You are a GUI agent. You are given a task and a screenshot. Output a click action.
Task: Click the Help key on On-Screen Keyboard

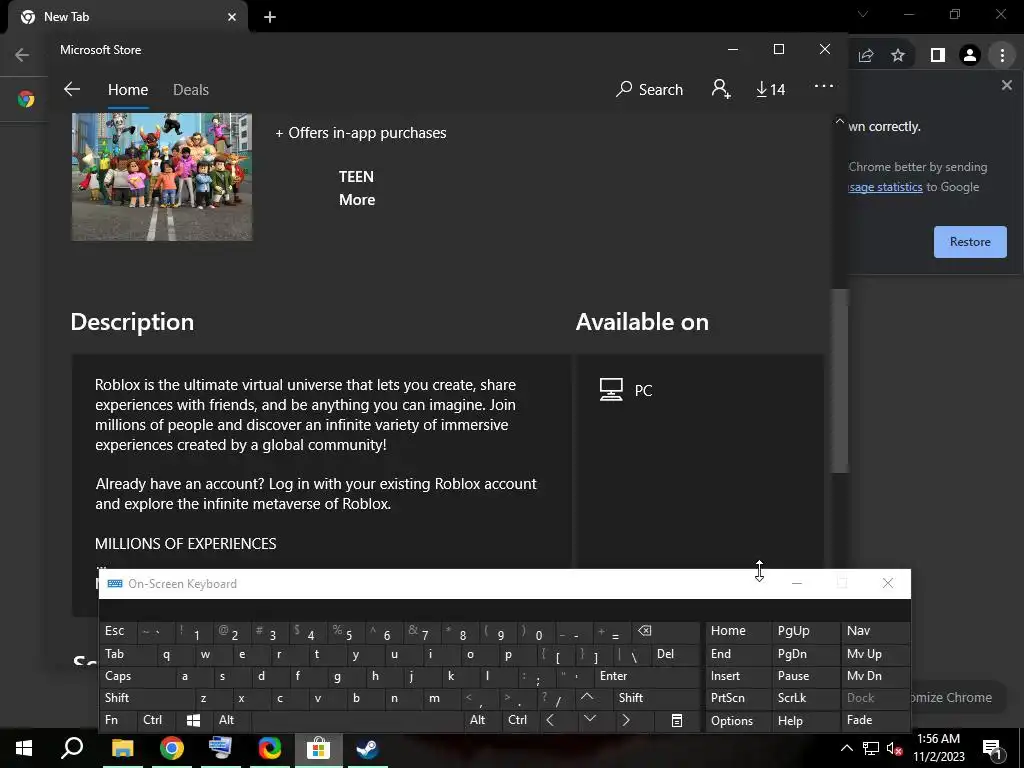(806, 721)
